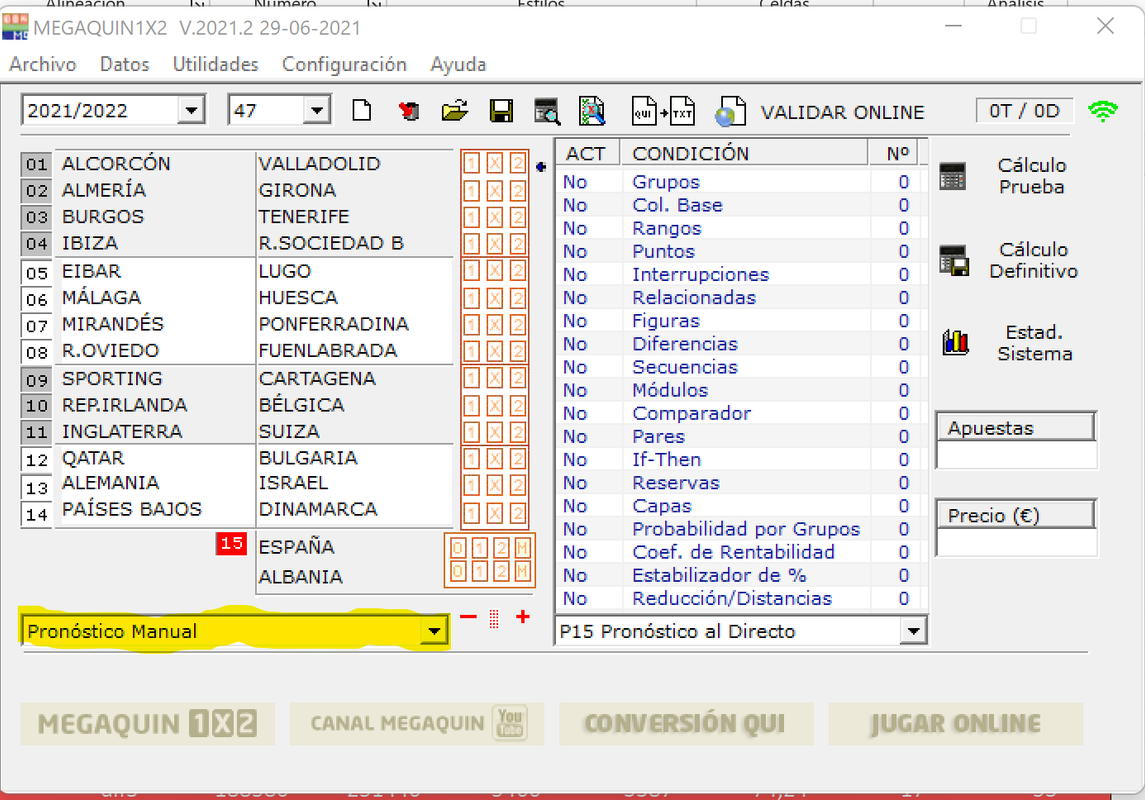Select the Comparador condition row
This screenshot has width=1145, height=800.
pos(740,413)
